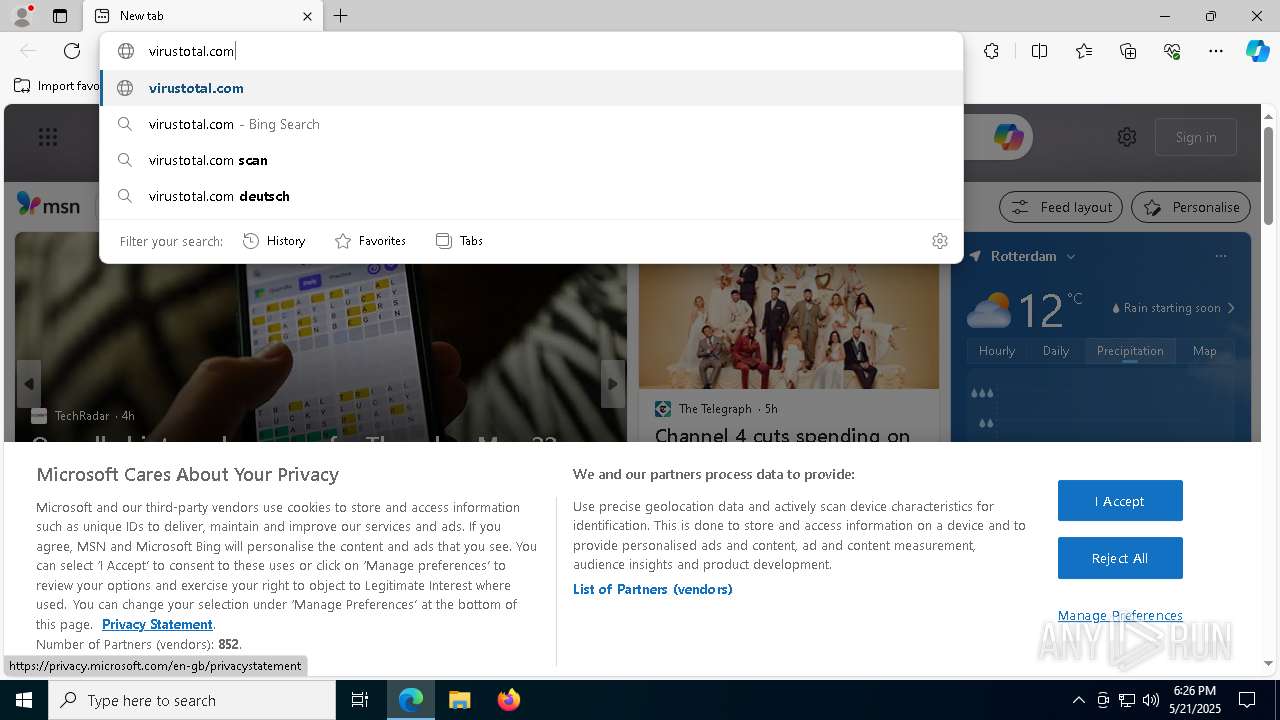Open the Privacy Statement link

coord(157,624)
